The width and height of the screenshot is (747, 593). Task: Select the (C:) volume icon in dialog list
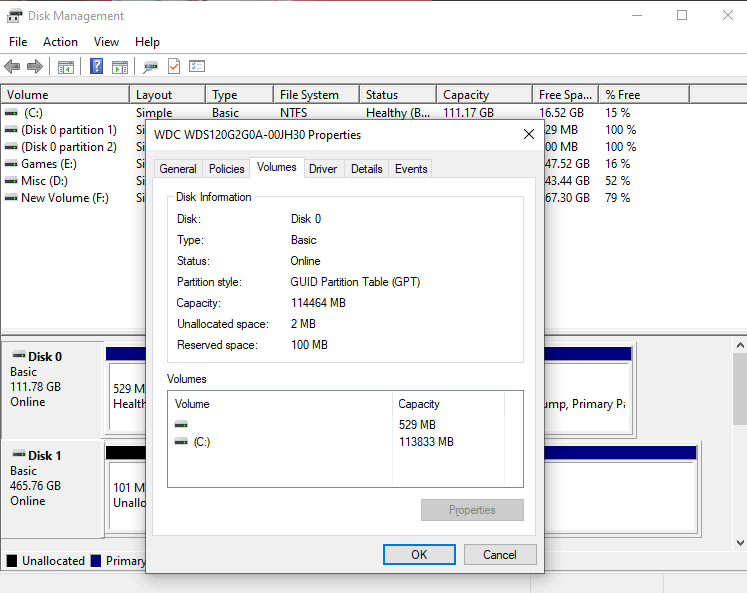[x=181, y=442]
